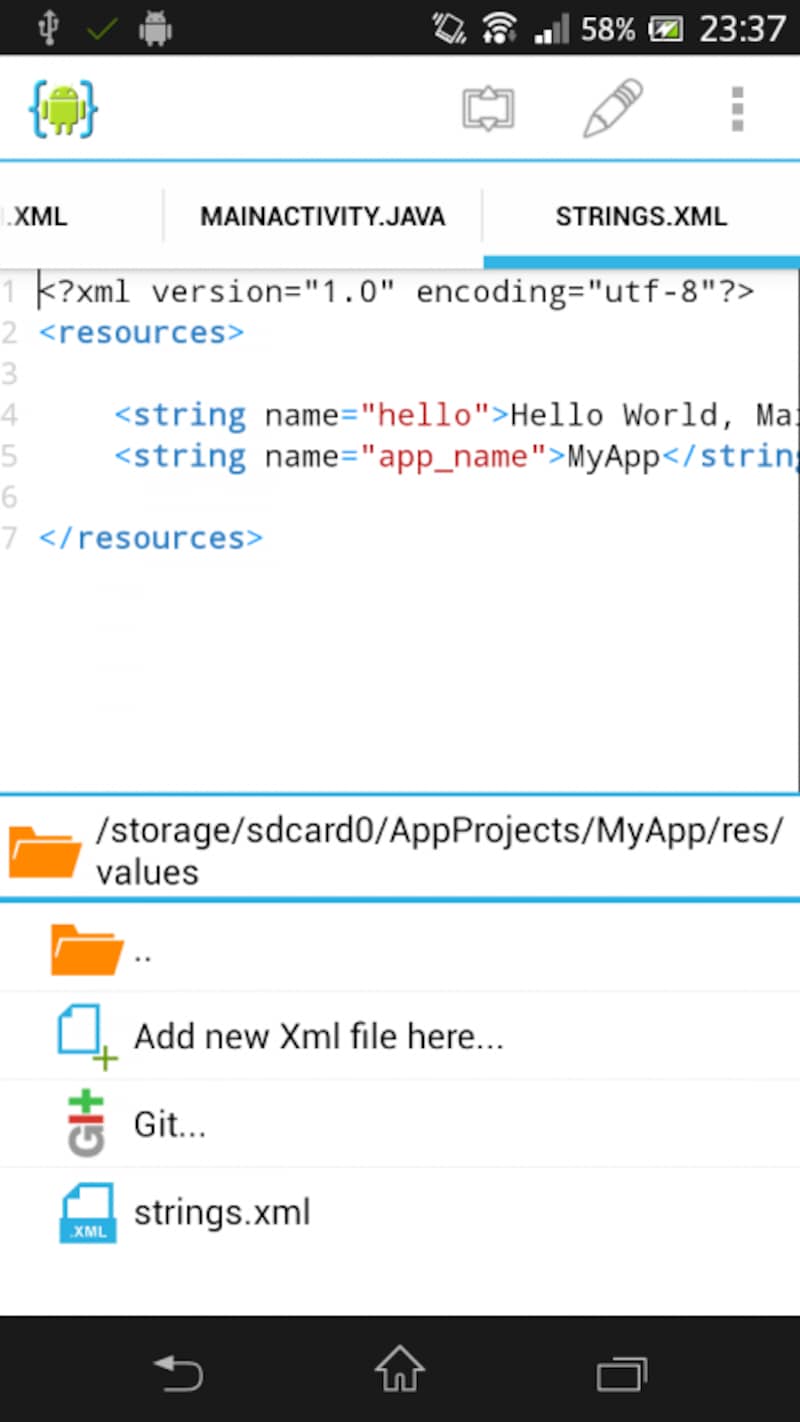800x1422 pixels.
Task: Open the three-dot overflow menu
Action: (x=737, y=108)
